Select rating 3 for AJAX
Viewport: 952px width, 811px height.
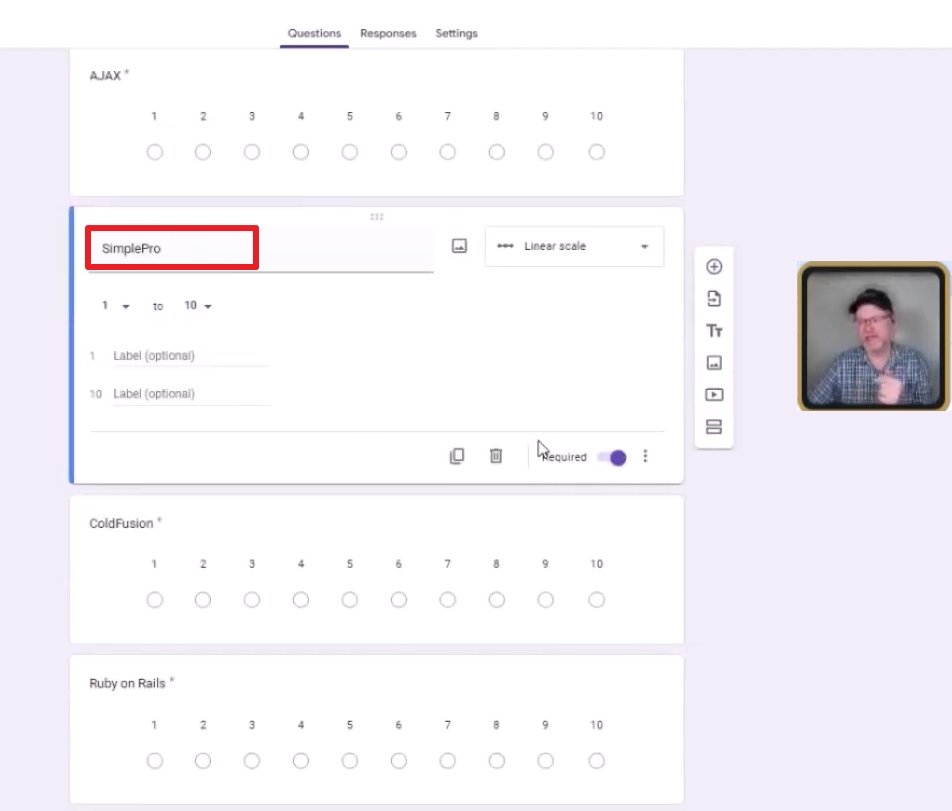252,152
